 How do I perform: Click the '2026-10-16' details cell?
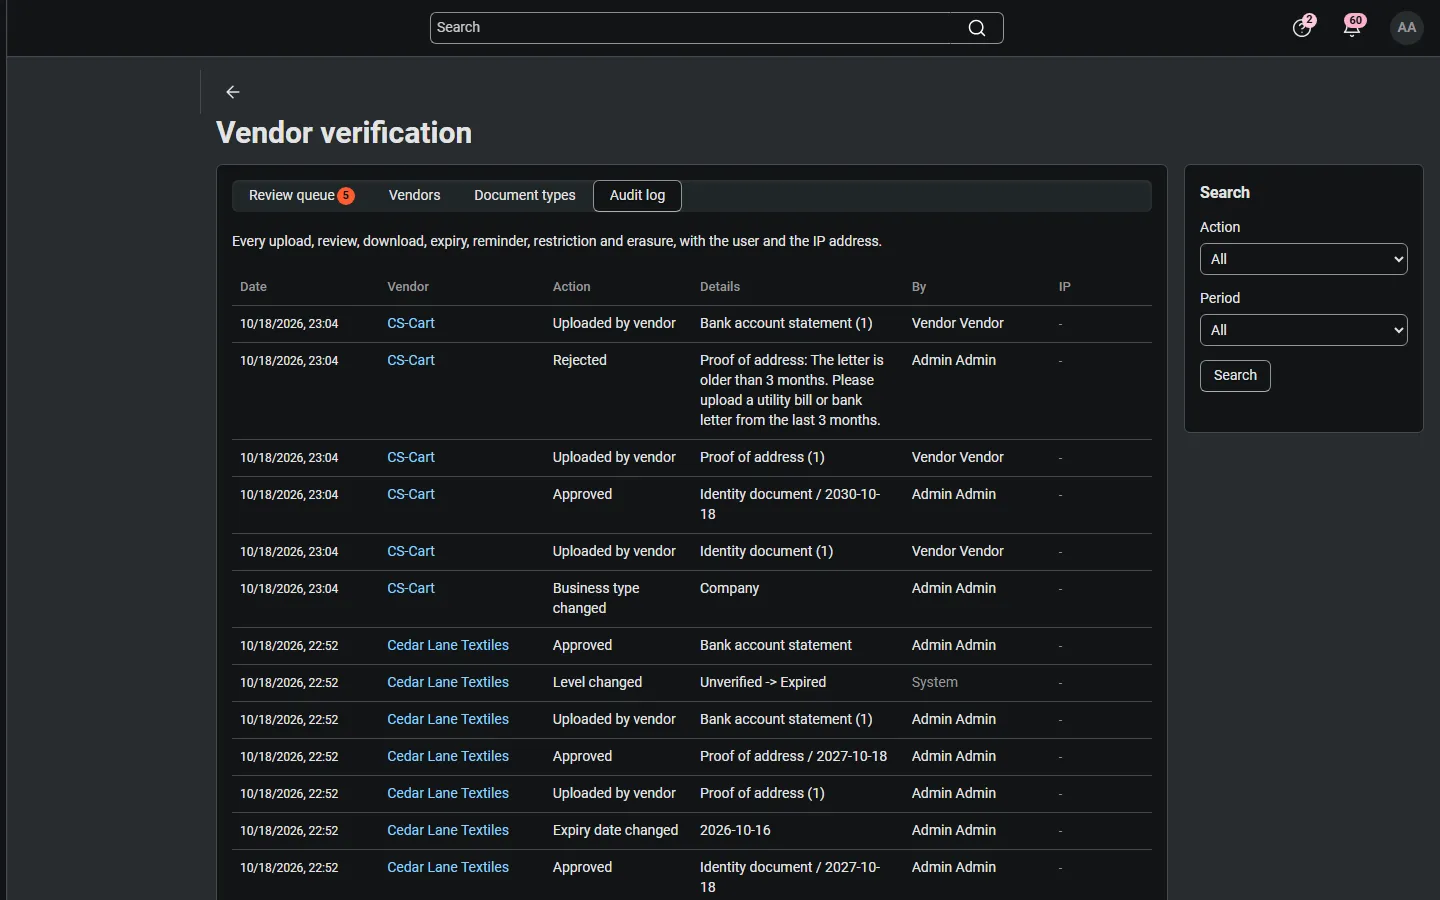[x=735, y=830]
